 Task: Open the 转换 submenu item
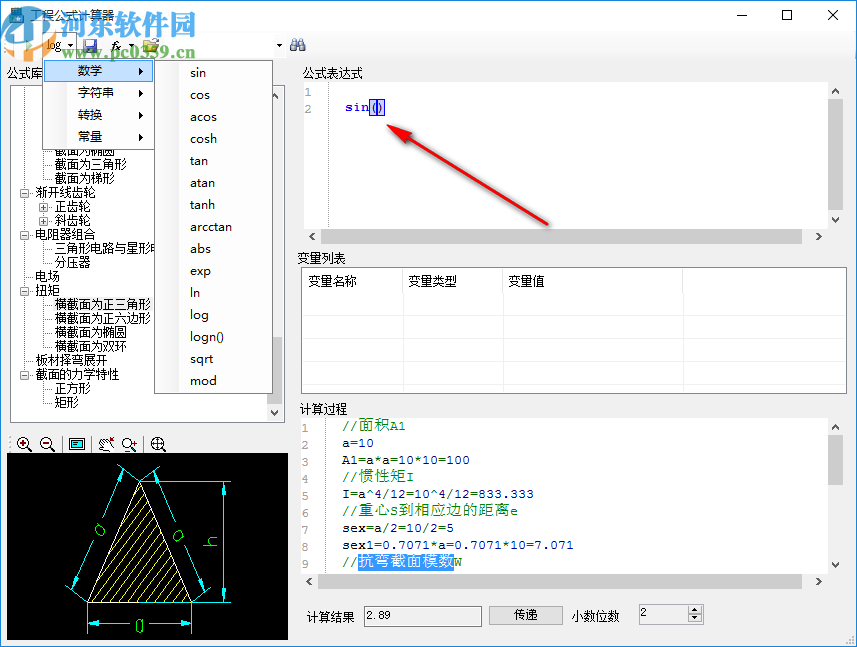pyautogui.click(x=98, y=115)
